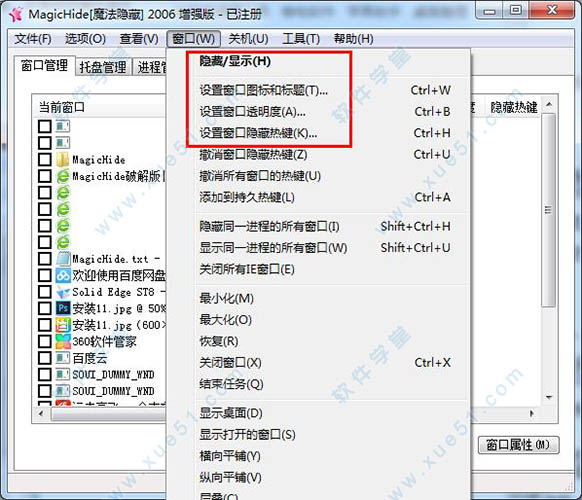This screenshot has height=500, width=582.
Task: Click the 窗口属性(M) button
Action: pyautogui.click(x=518, y=445)
